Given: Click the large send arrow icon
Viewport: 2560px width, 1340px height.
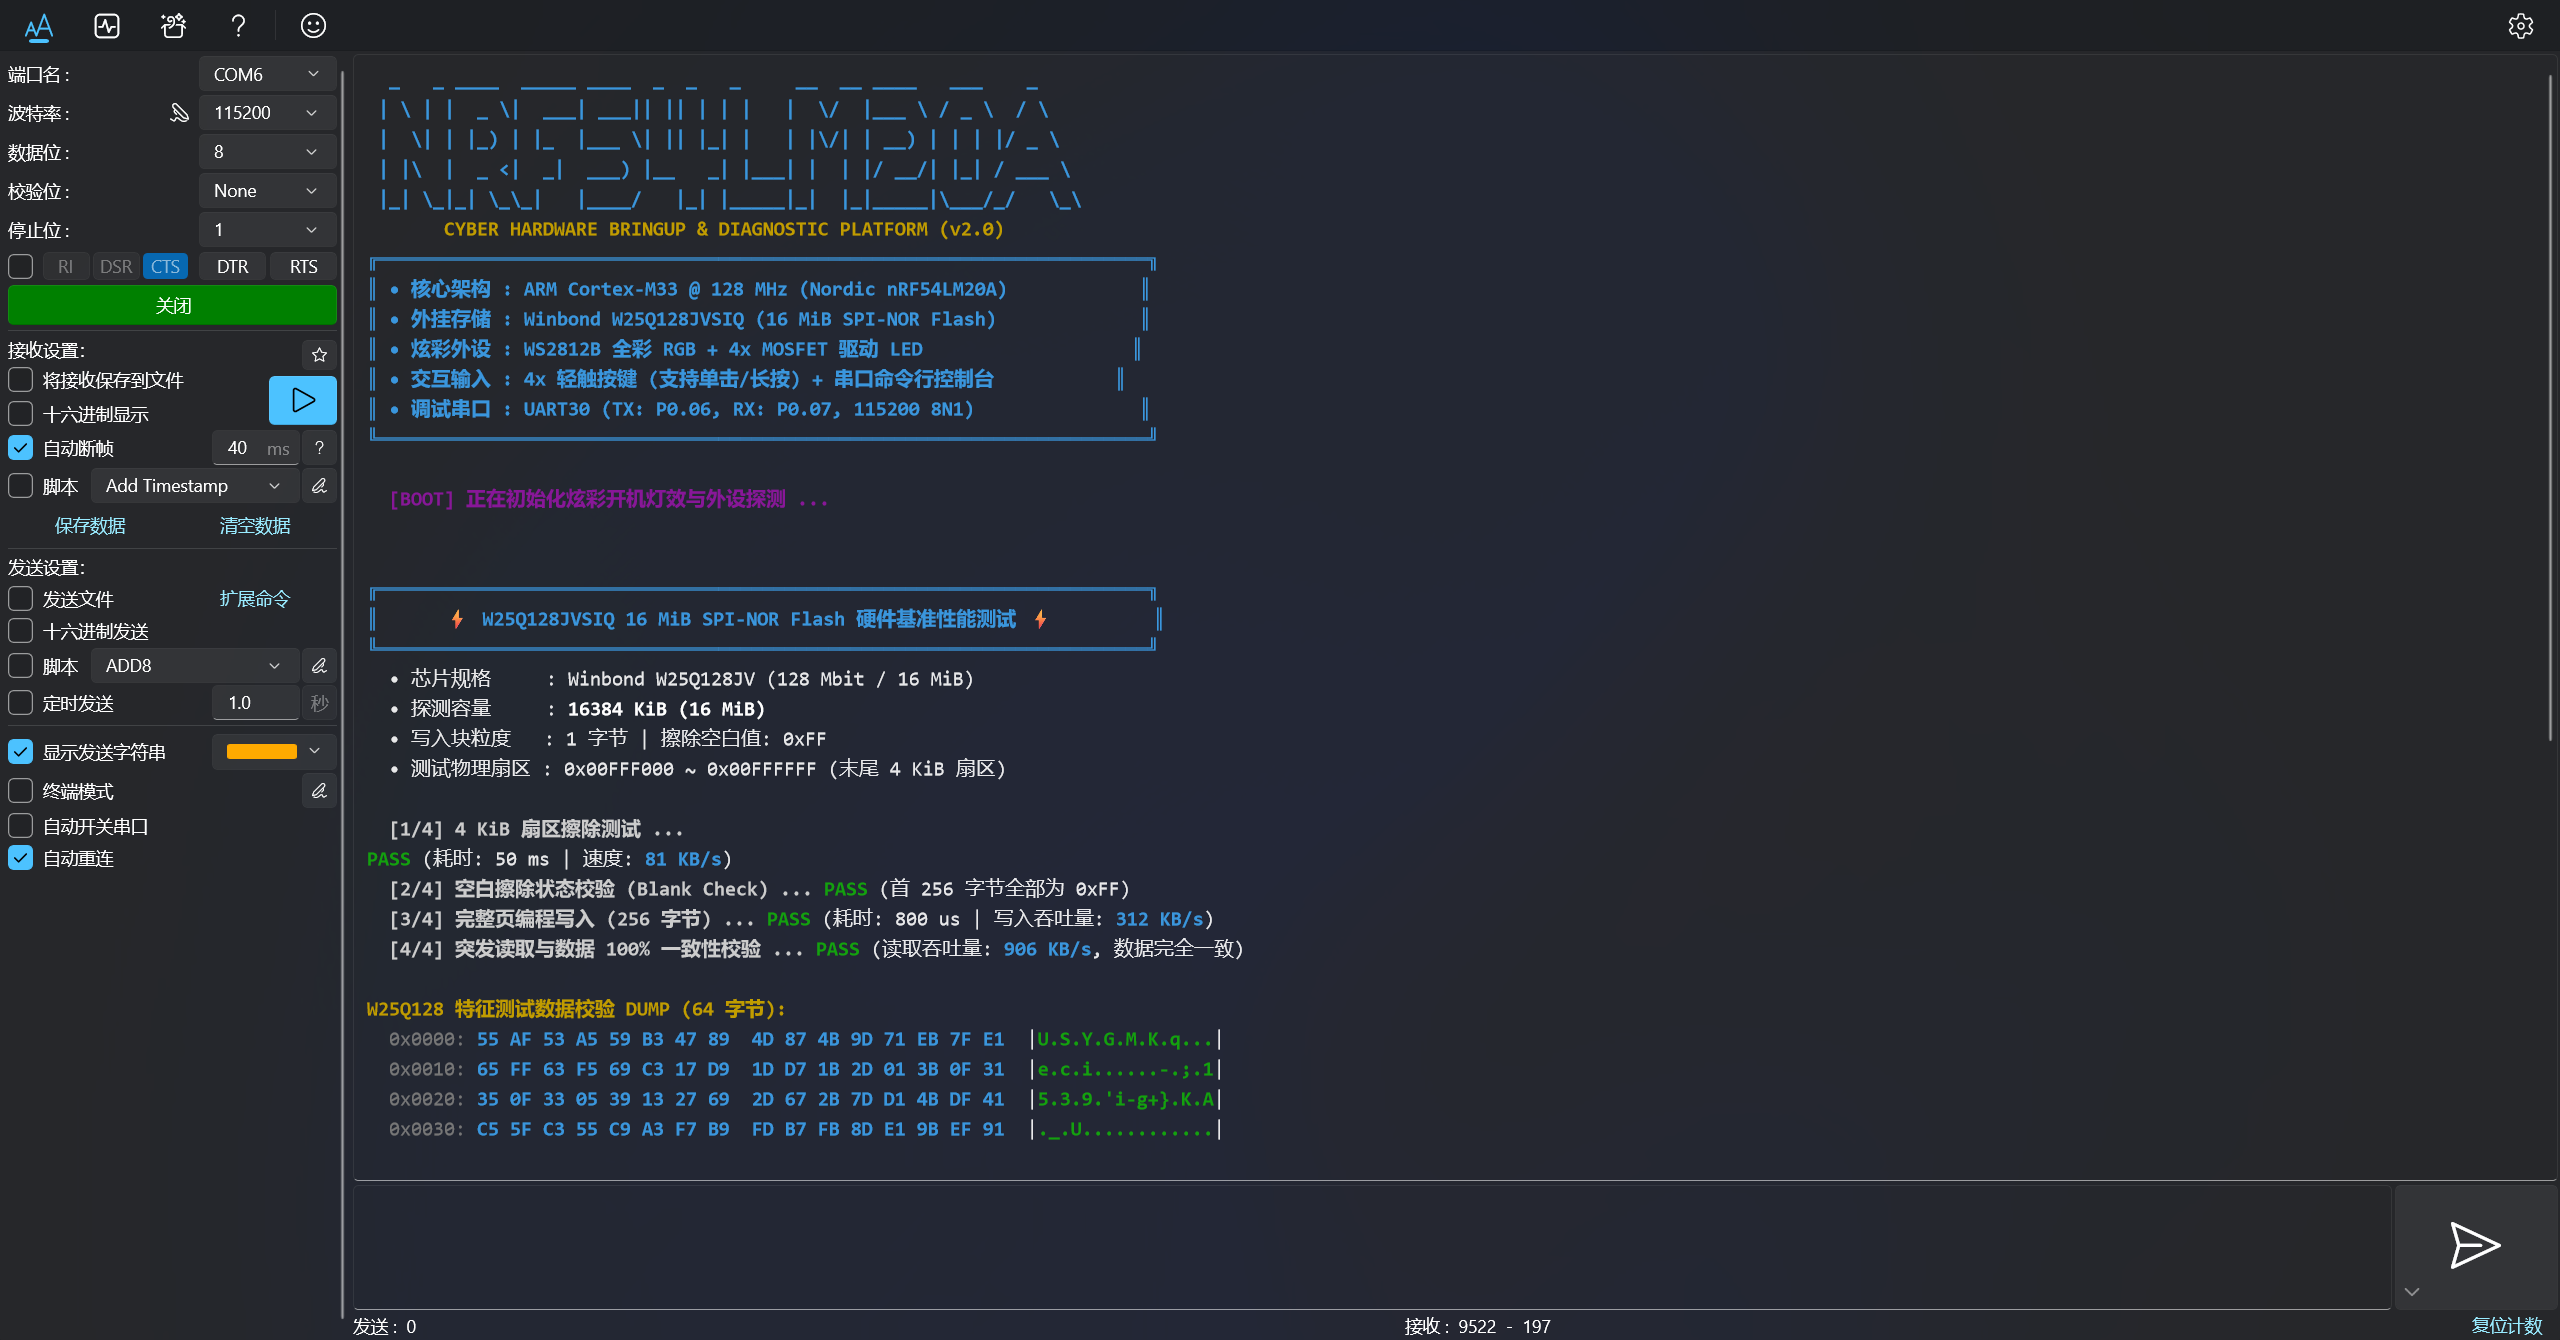Looking at the screenshot, I should [x=2475, y=1245].
